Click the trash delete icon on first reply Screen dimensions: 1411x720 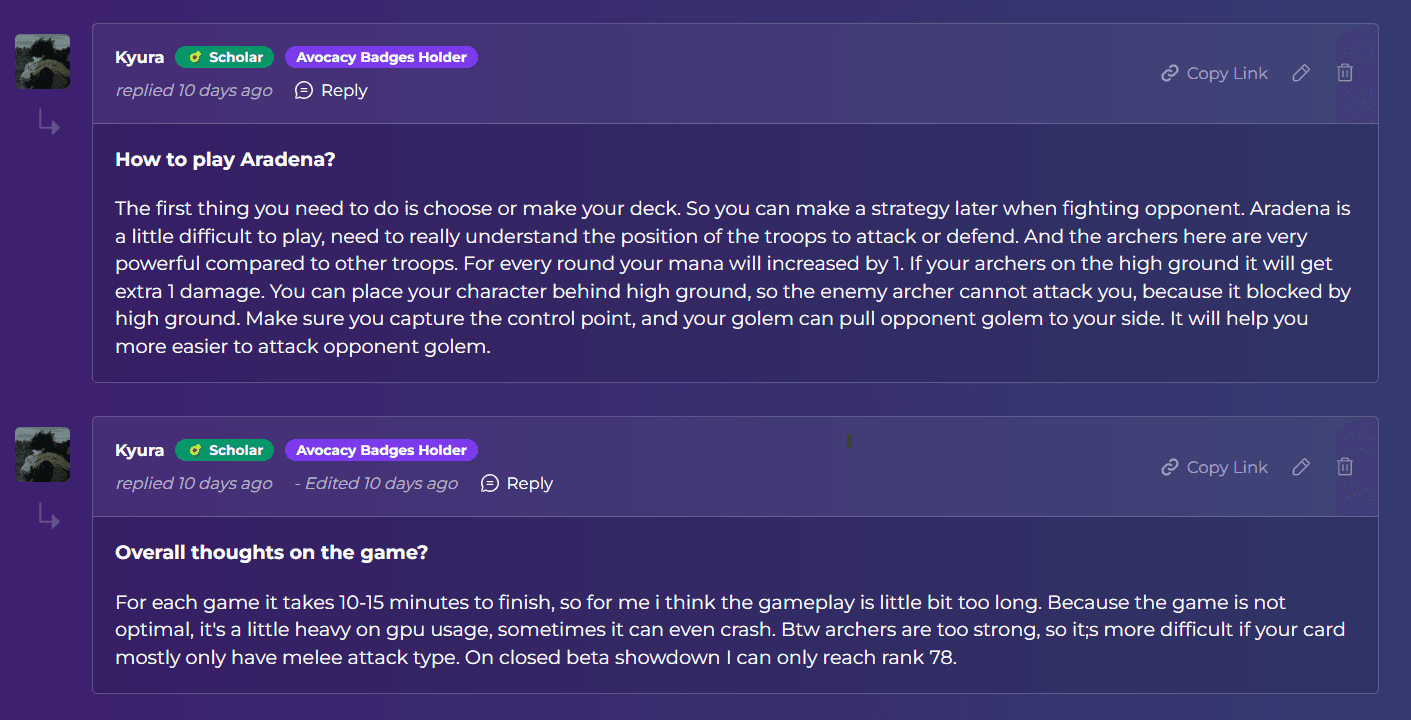tap(1345, 73)
